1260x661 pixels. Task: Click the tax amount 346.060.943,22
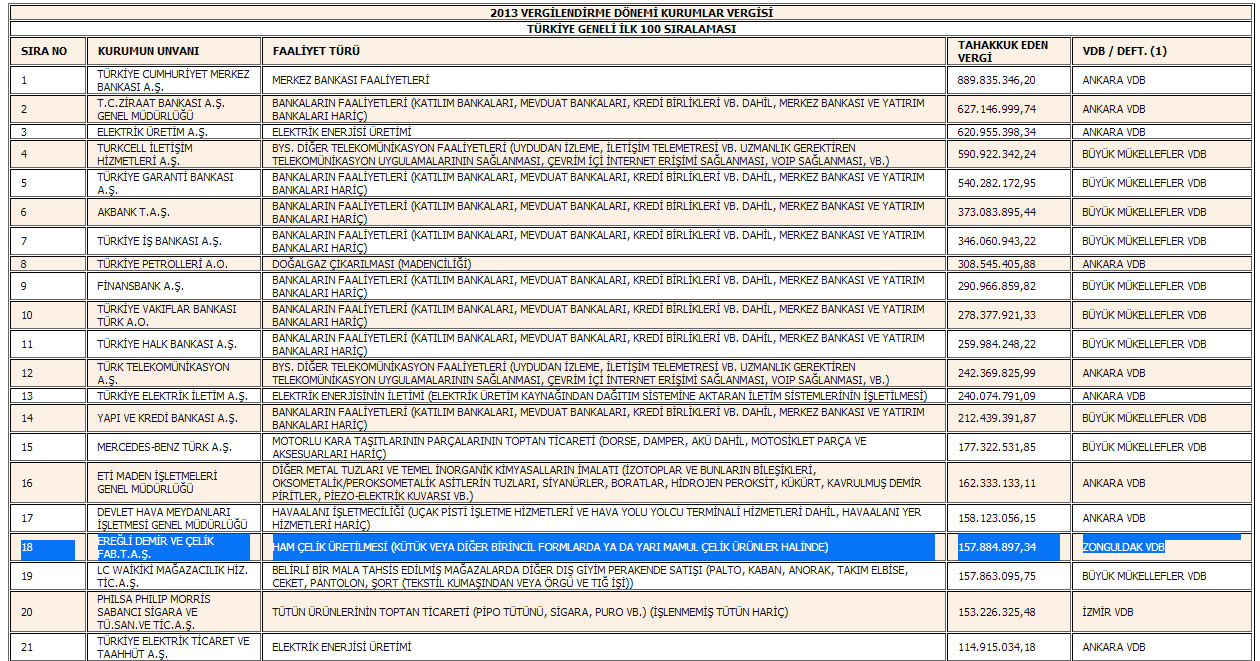coord(996,241)
